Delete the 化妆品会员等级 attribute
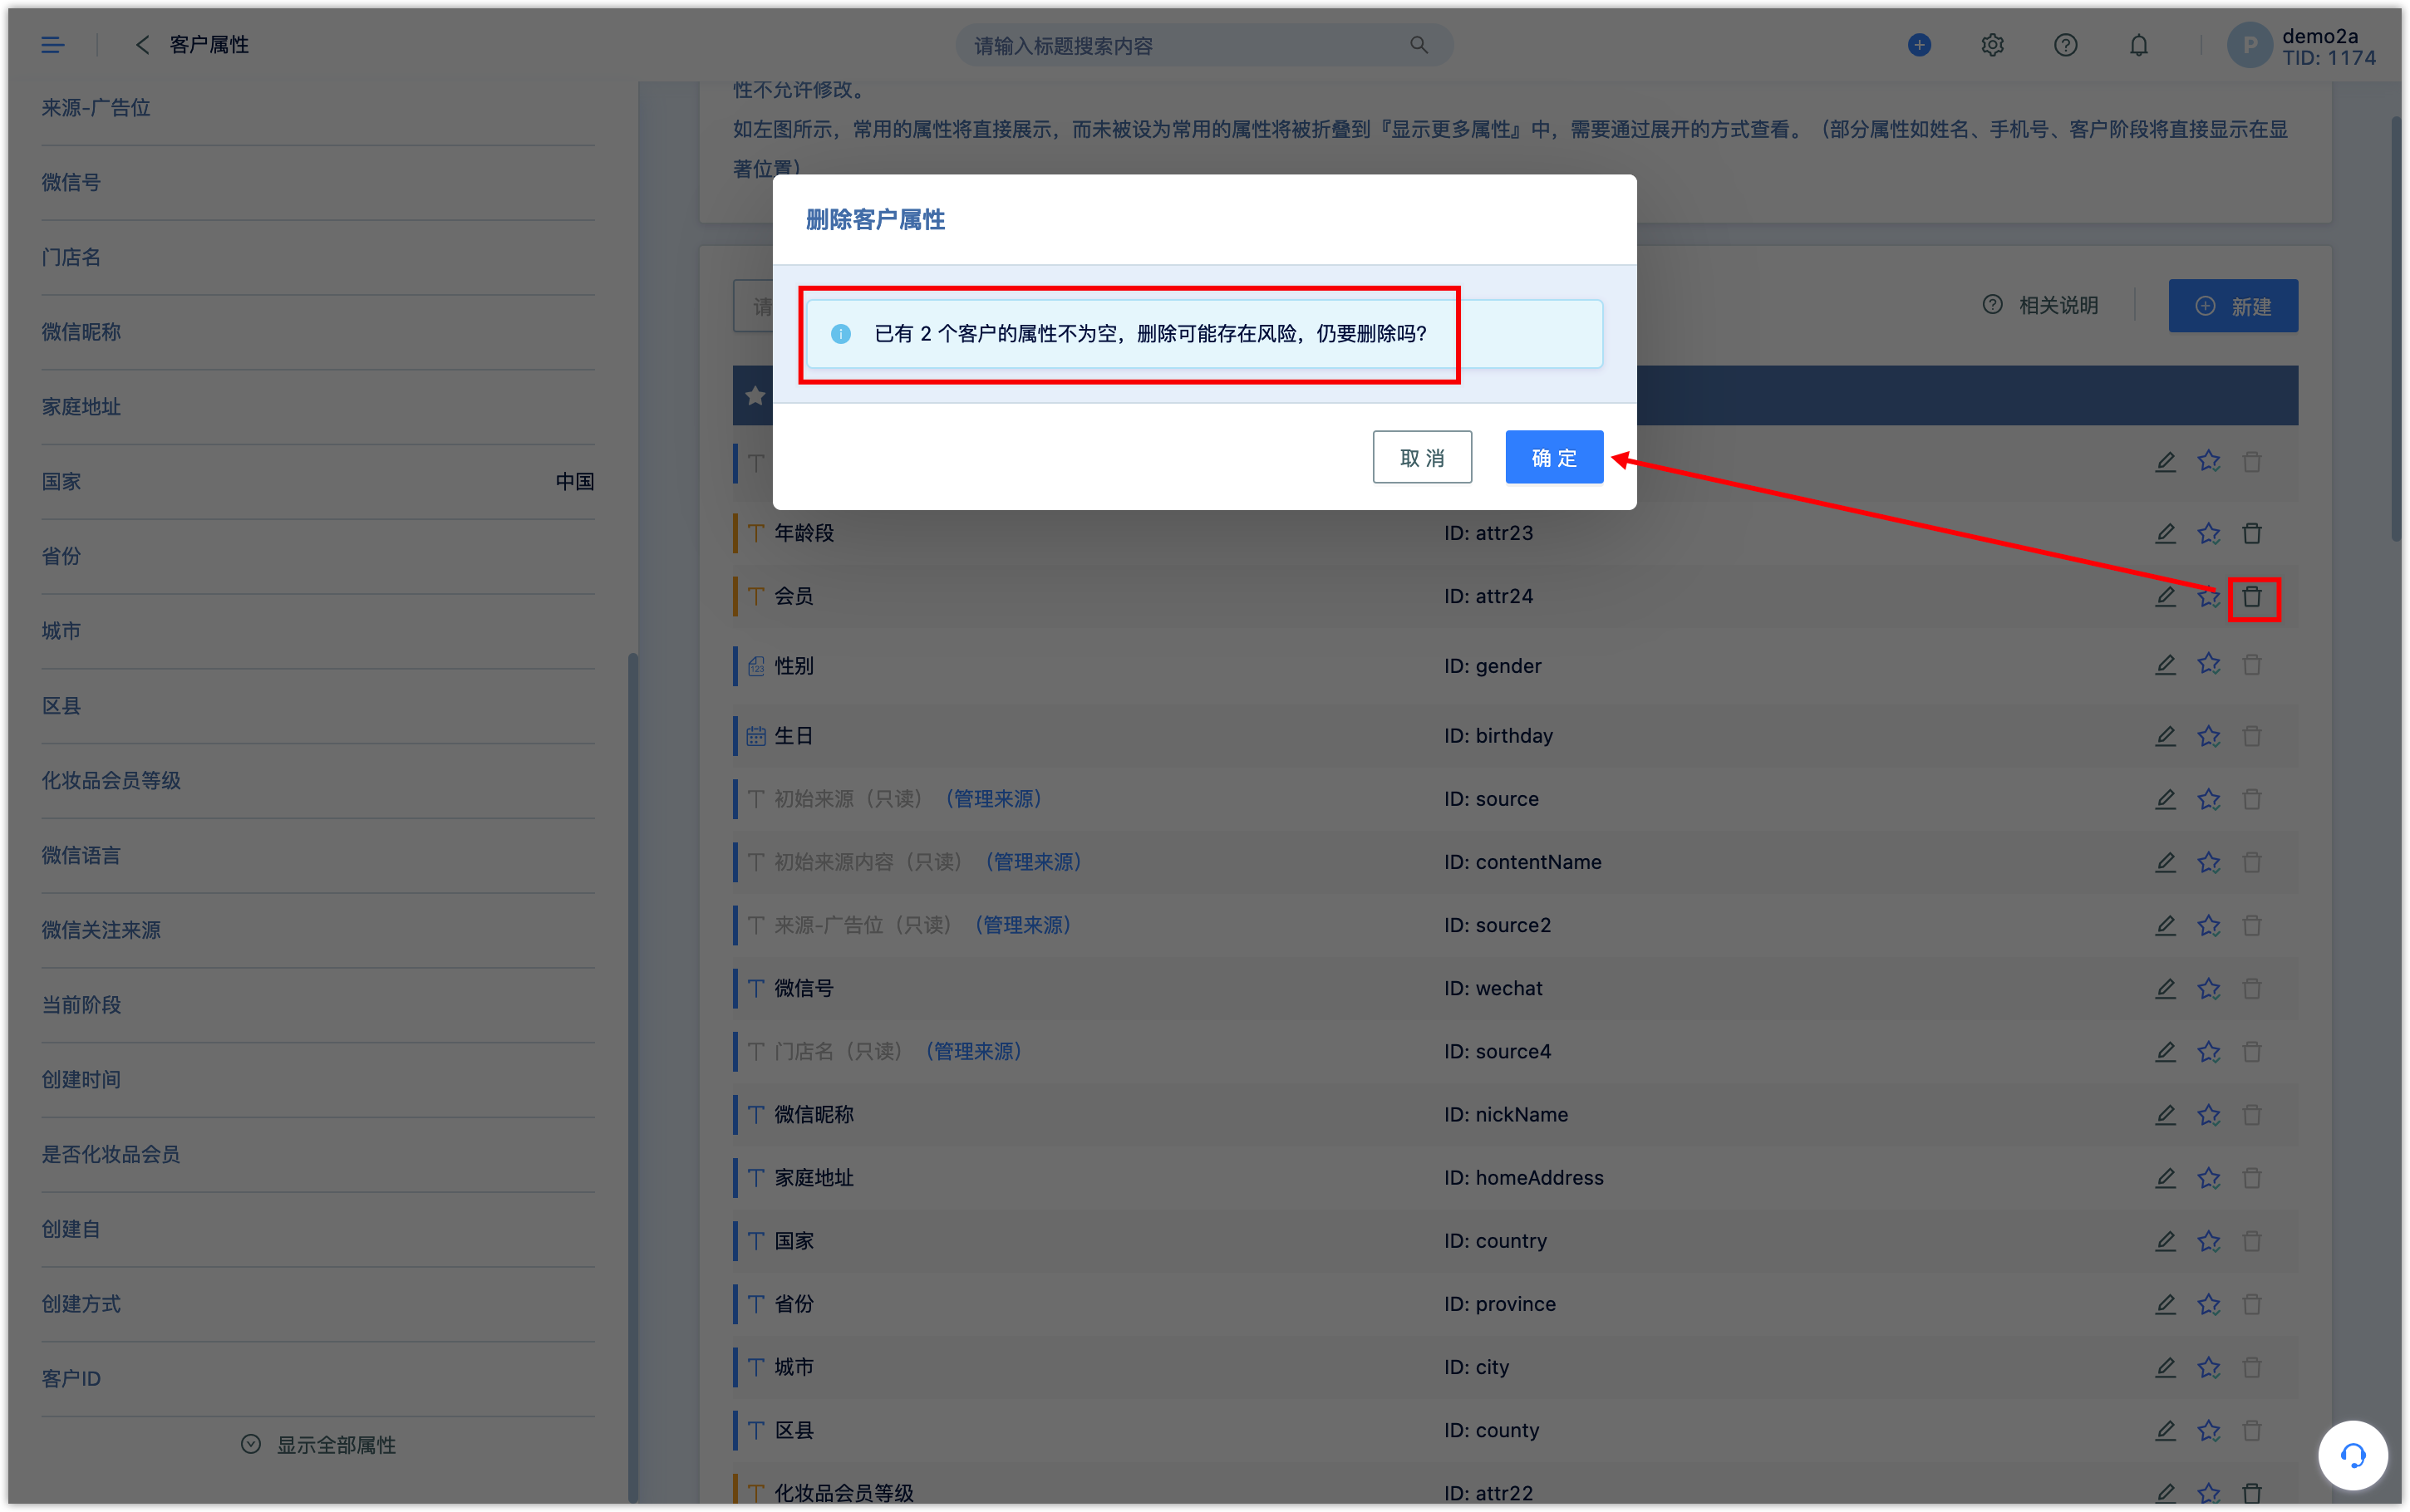Image resolution: width=2410 pixels, height=1512 pixels. (x=2251, y=1493)
